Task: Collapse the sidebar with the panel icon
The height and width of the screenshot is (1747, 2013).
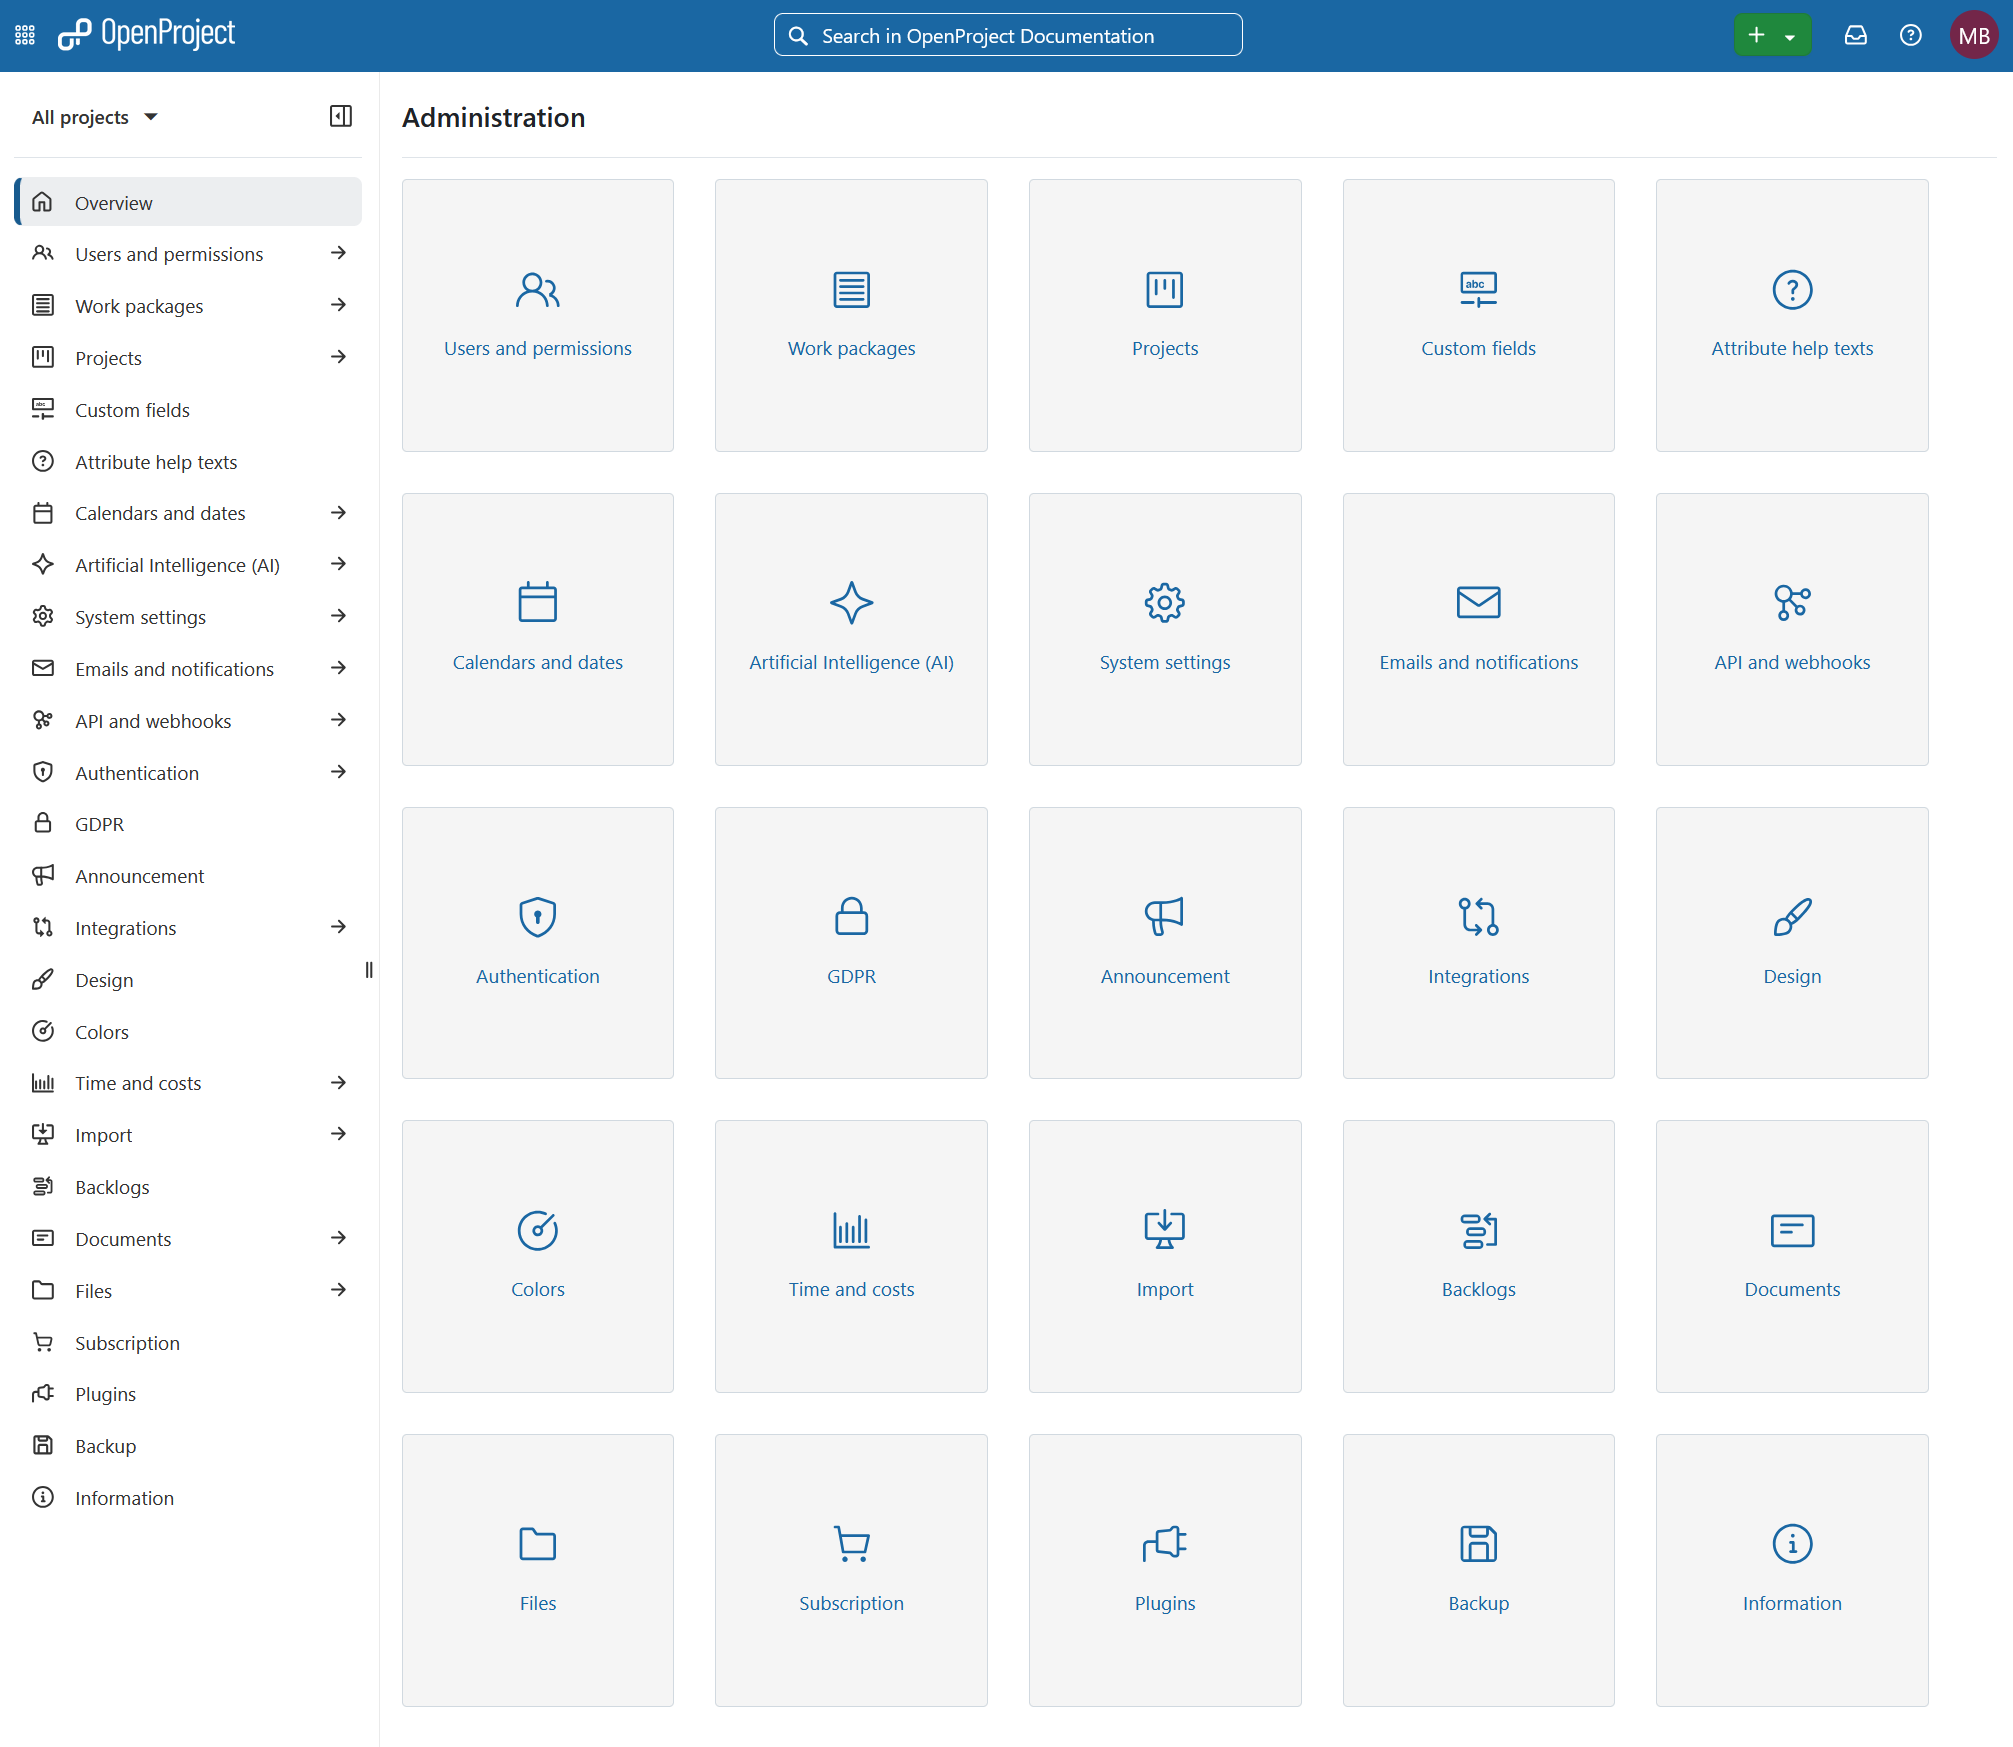Action: pyautogui.click(x=341, y=116)
